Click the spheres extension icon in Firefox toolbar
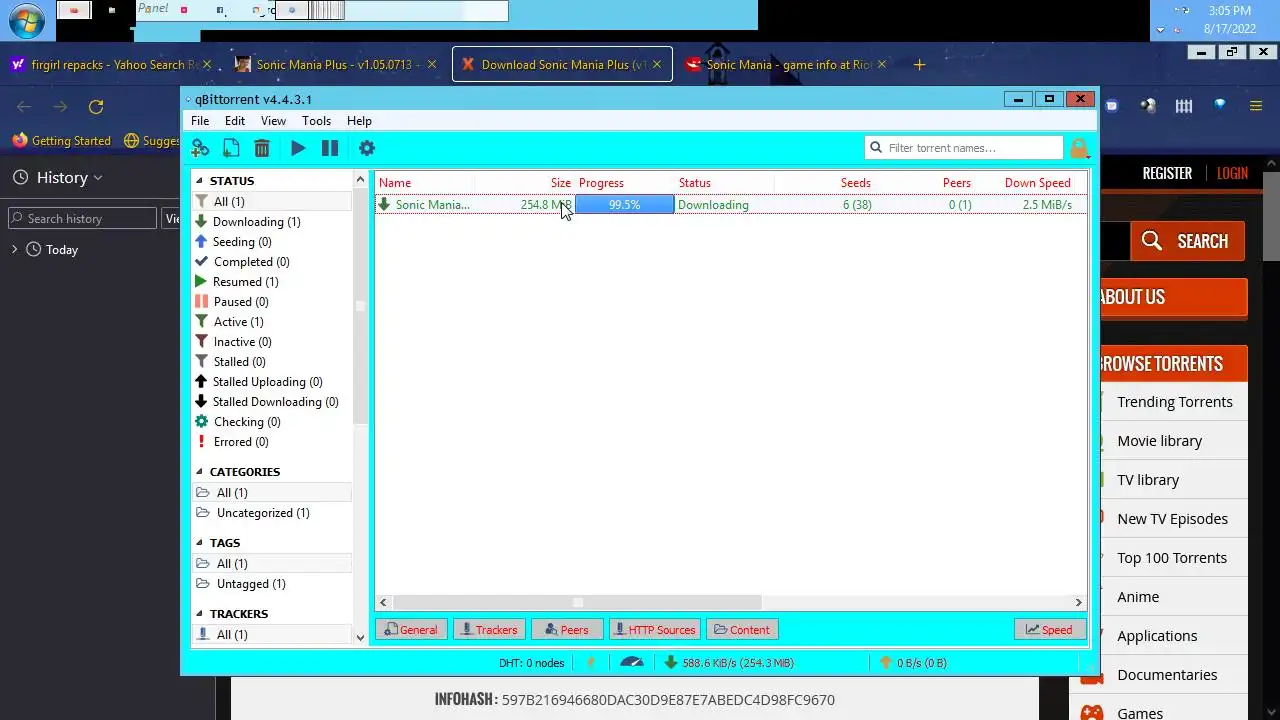This screenshot has height=720, width=1280. click(1148, 106)
